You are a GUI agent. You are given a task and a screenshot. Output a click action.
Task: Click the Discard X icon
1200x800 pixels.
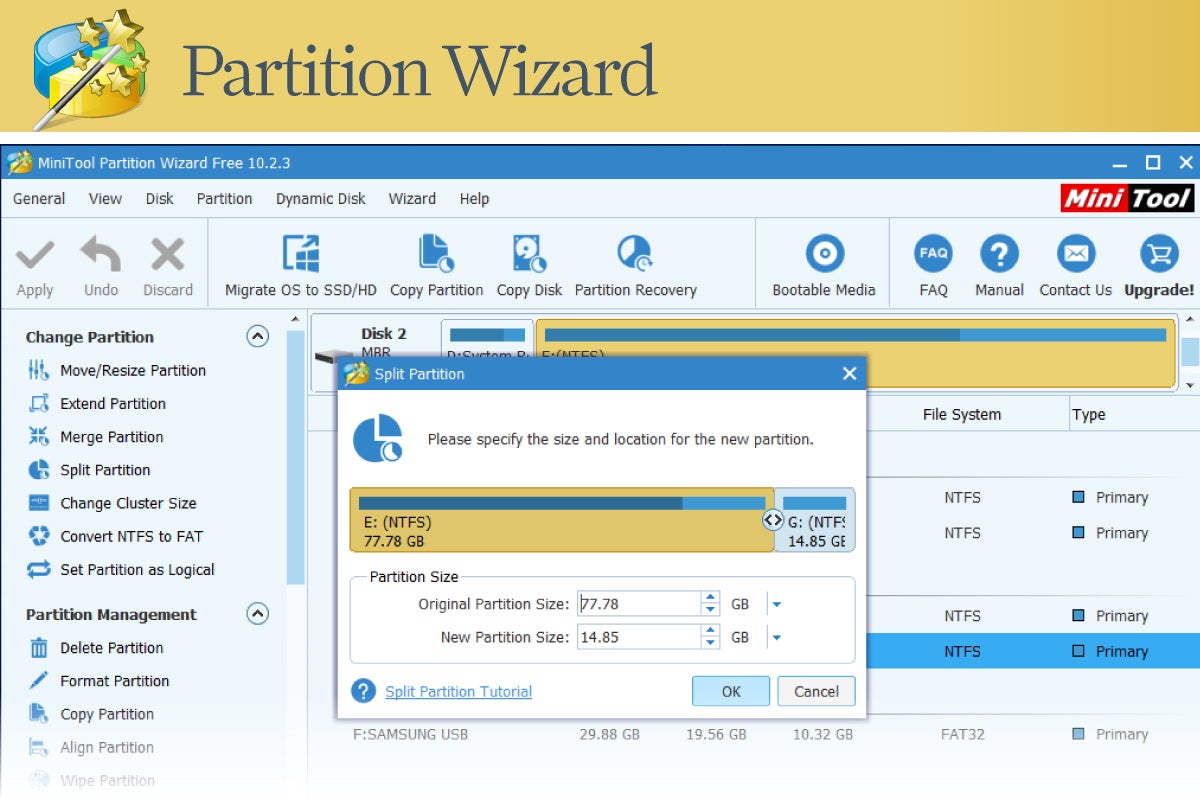click(x=167, y=254)
